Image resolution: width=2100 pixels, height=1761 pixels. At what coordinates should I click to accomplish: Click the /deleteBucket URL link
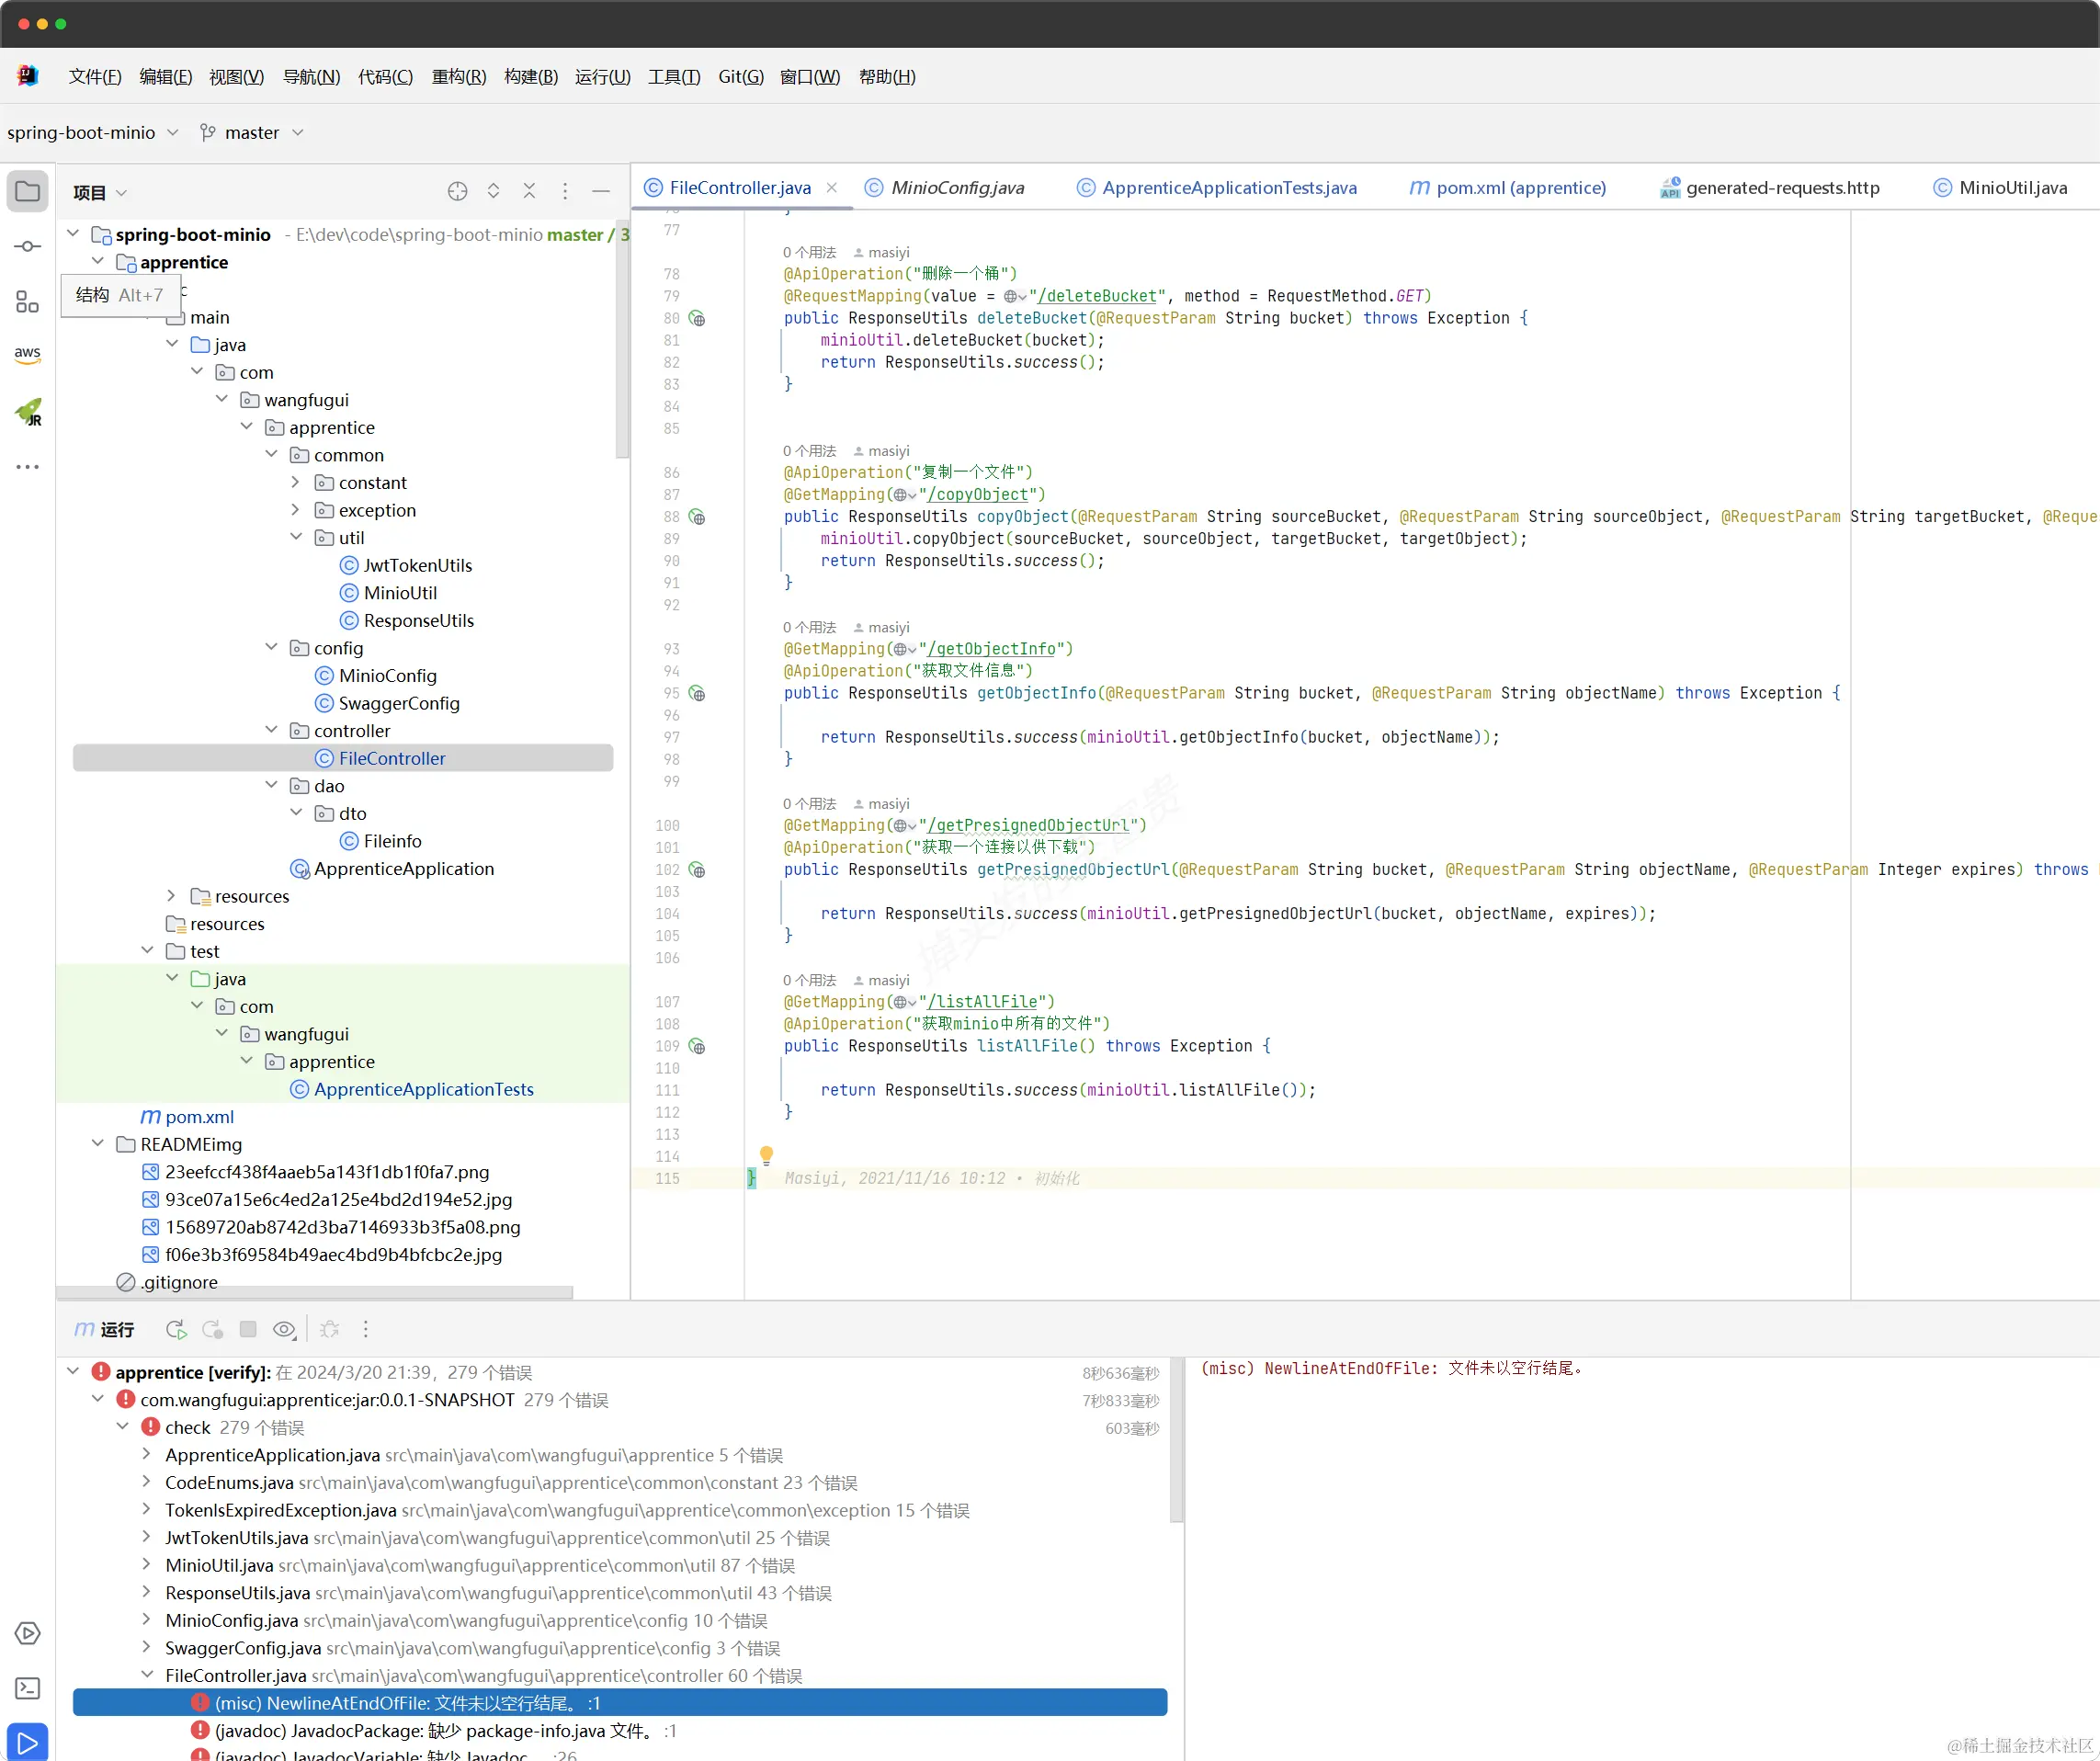coord(1096,296)
